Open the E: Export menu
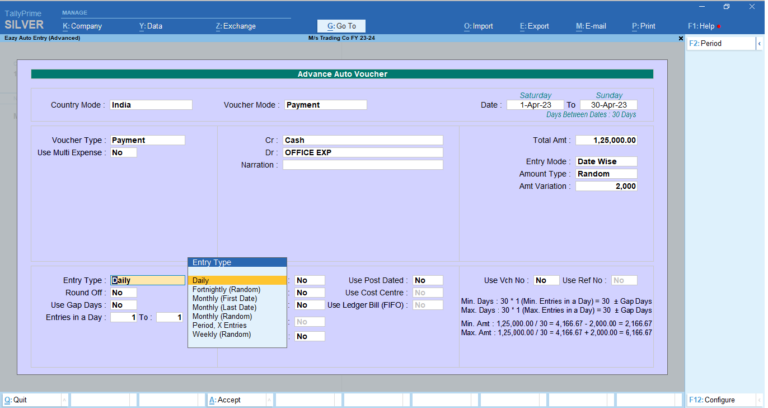The image size is (768, 408). pyautogui.click(x=534, y=26)
